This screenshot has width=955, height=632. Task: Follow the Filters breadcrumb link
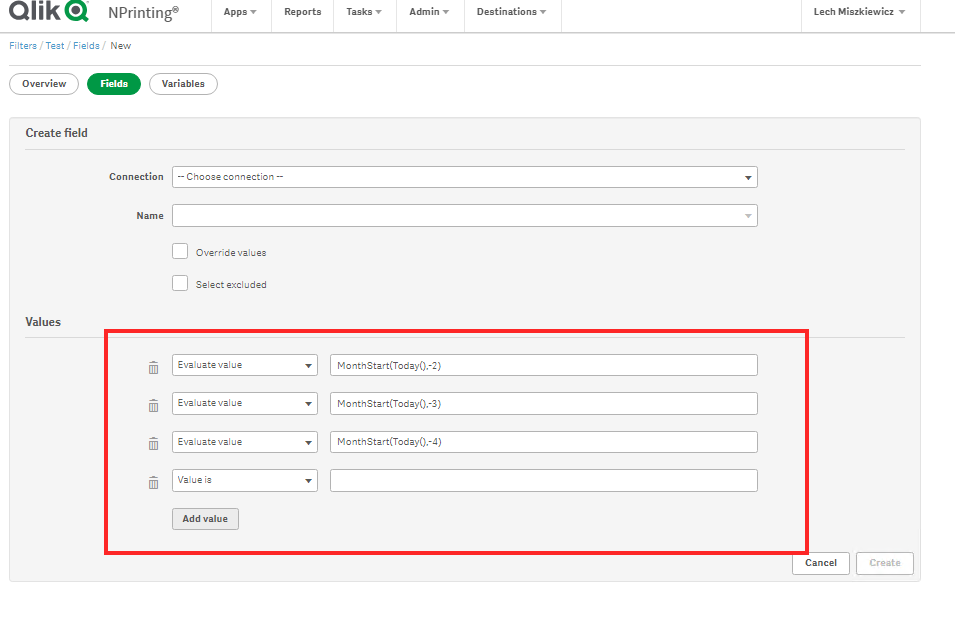(x=23, y=46)
